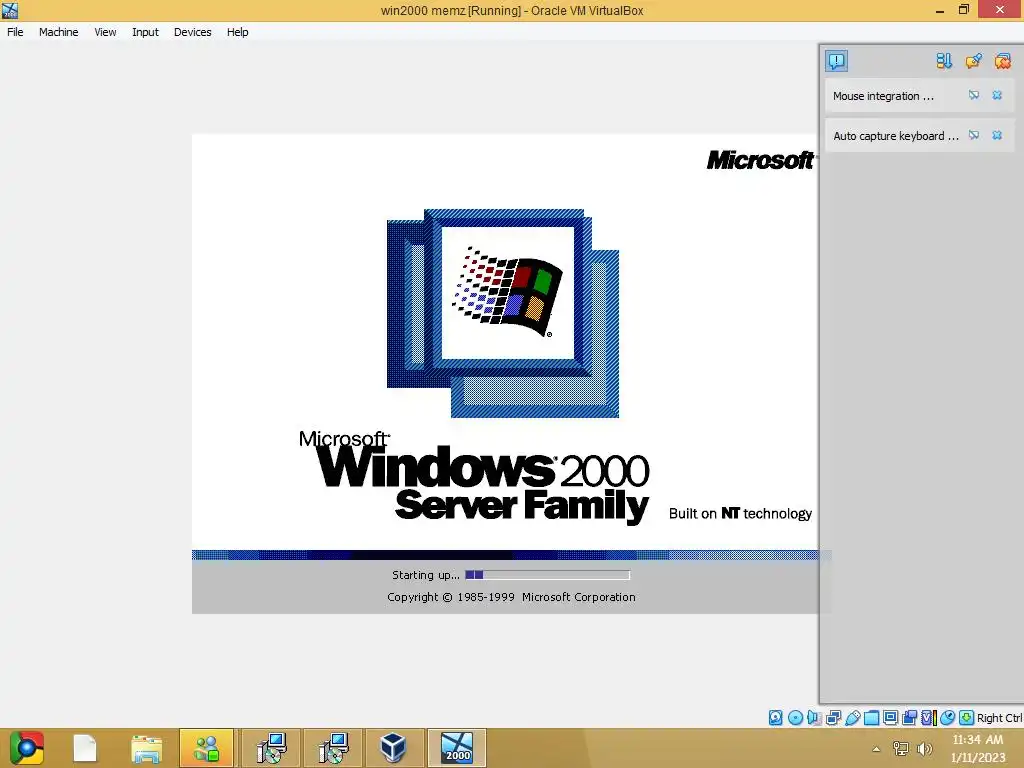The height and width of the screenshot is (768, 1024).
Task: Click the Starting up progress bar
Action: 547,575
